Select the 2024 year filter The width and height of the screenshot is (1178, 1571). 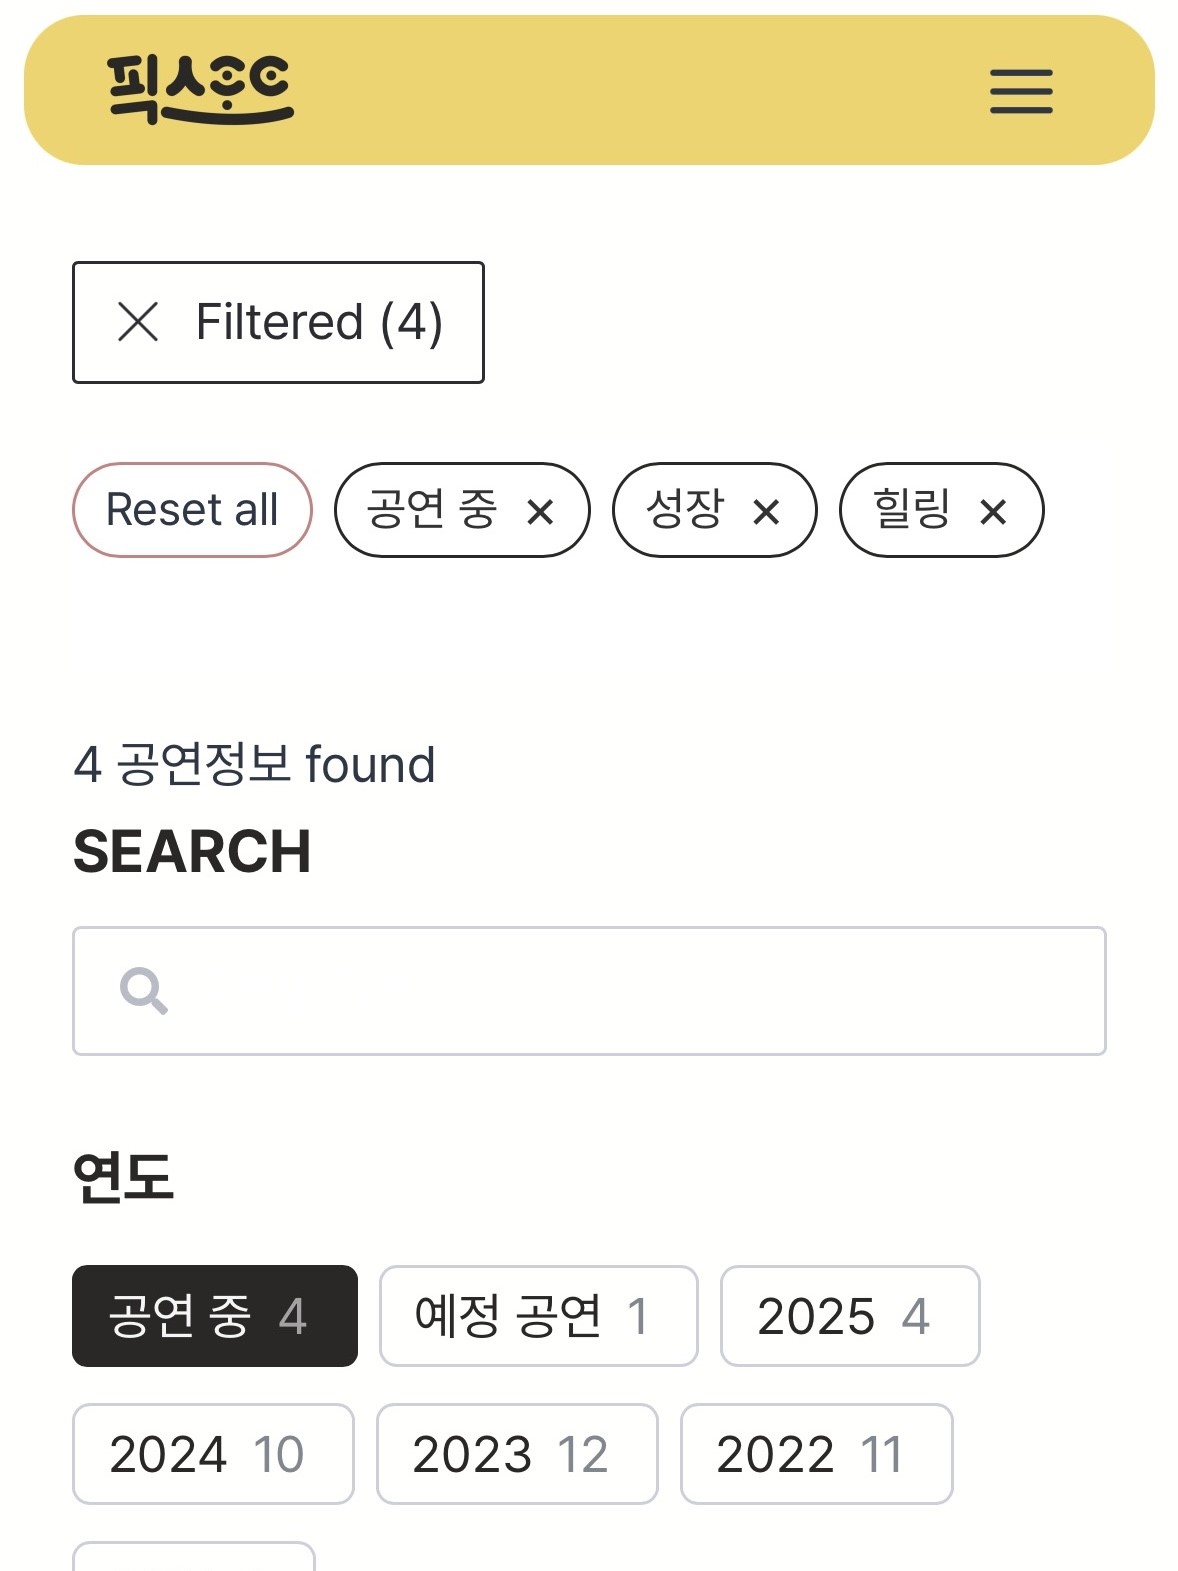[213, 1453]
